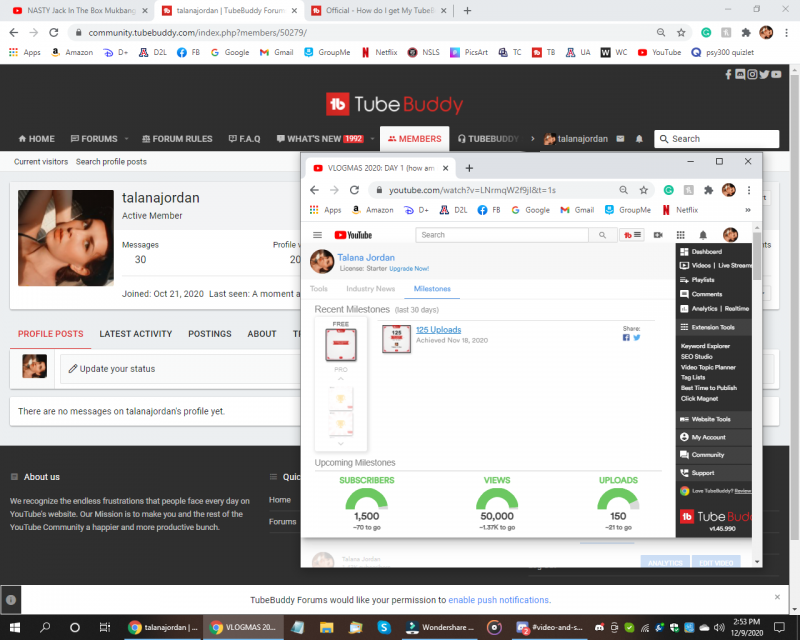Switch to the Industry News tab

370,289
